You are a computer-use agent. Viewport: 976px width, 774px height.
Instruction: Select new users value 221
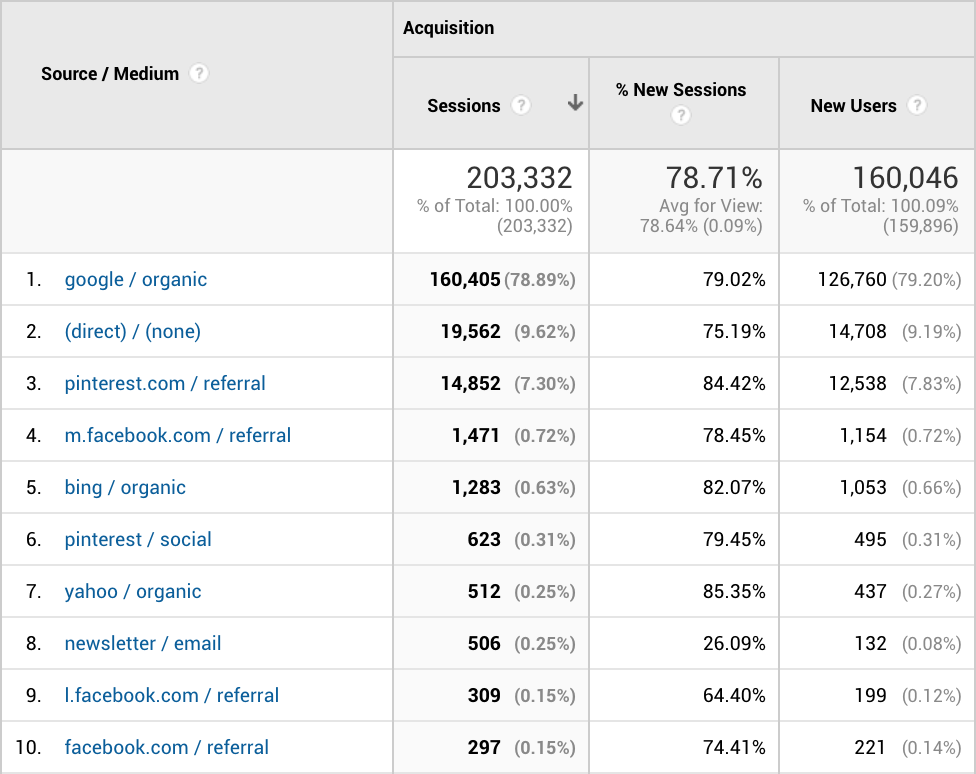(871, 747)
